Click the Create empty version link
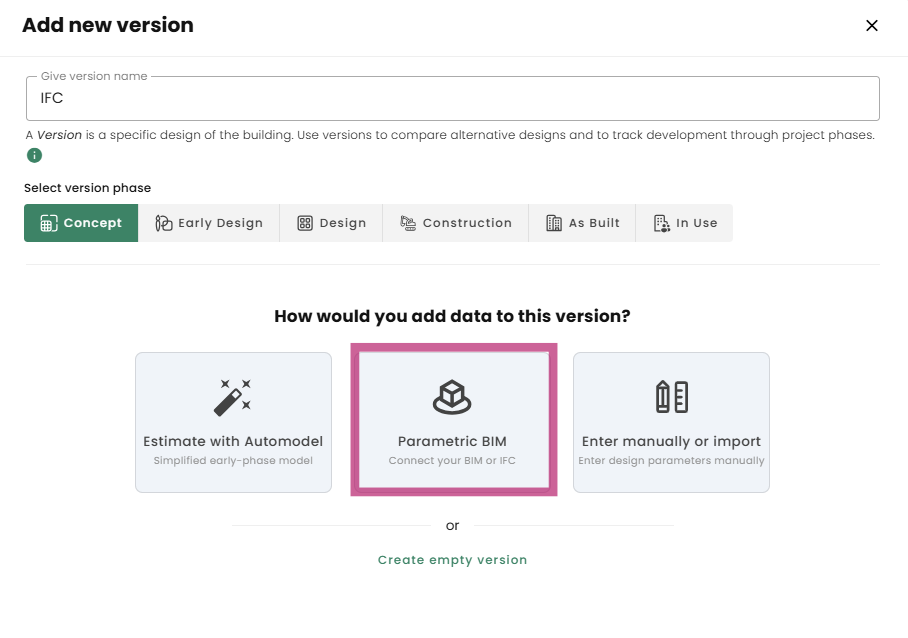The height and width of the screenshot is (638, 908). tap(452, 560)
